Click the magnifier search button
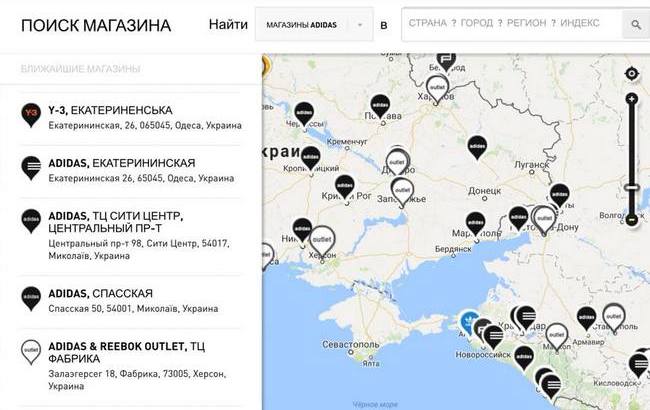 (x=635, y=24)
